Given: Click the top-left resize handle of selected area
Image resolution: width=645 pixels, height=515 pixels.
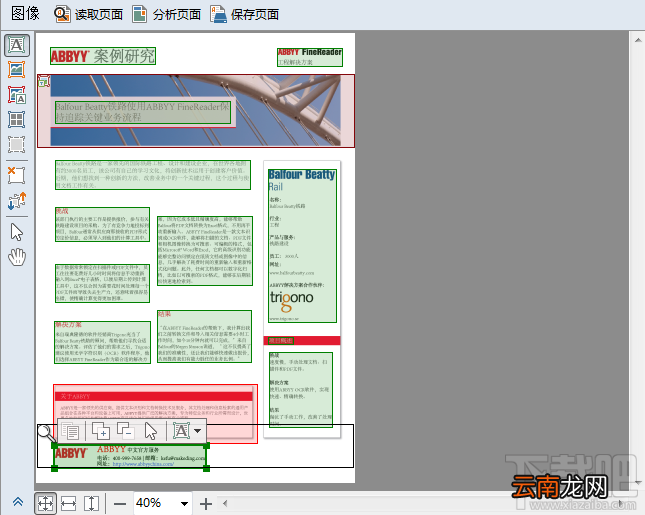Looking at the screenshot, I should point(54,446).
